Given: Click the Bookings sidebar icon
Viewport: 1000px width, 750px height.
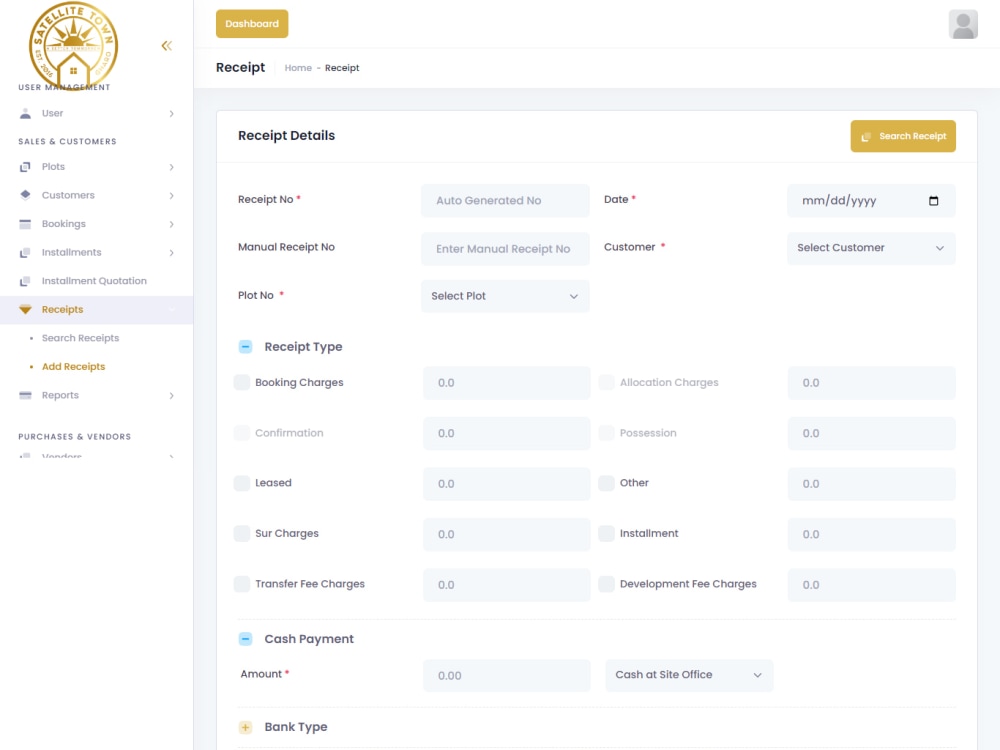Looking at the screenshot, I should click(x=25, y=224).
